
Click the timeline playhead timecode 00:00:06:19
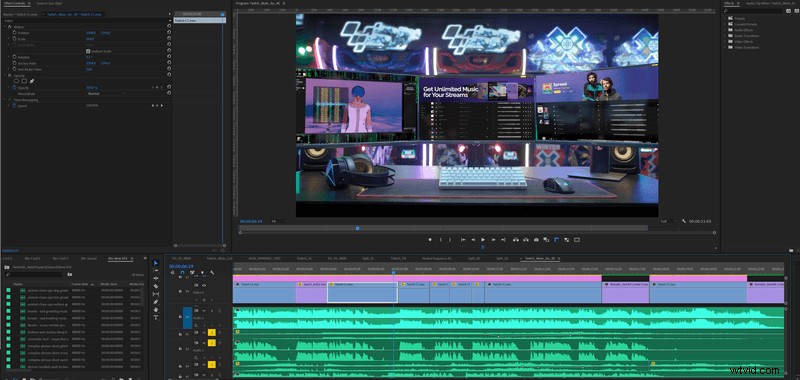[x=181, y=266]
